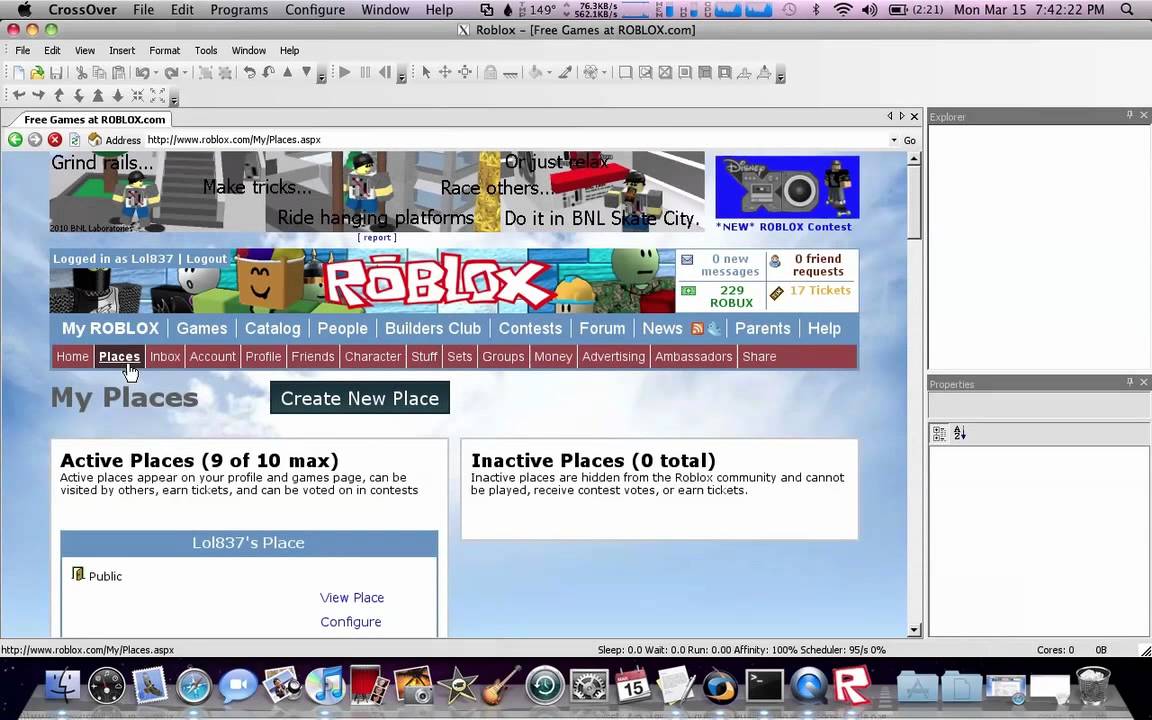Open Spotlight search in menu bar
The image size is (1152, 720).
click(x=1127, y=10)
